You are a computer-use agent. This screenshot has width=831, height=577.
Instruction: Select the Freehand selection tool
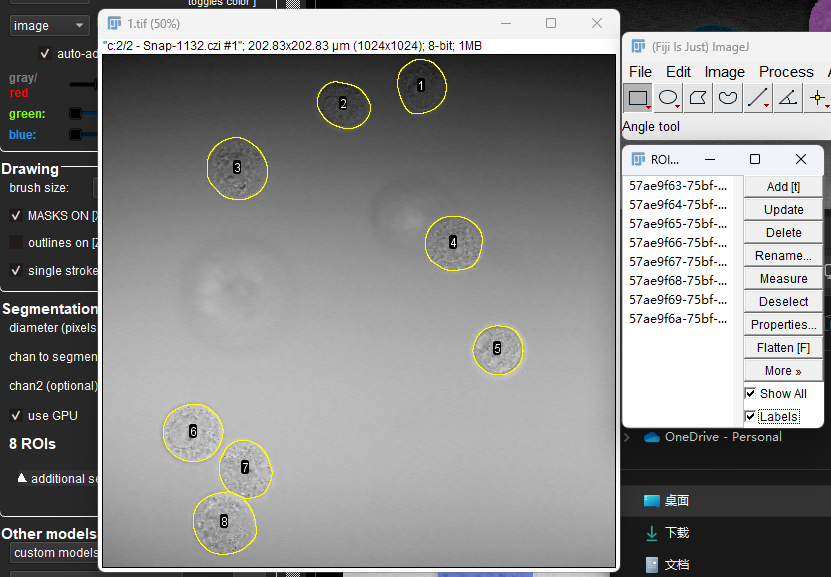(x=728, y=98)
